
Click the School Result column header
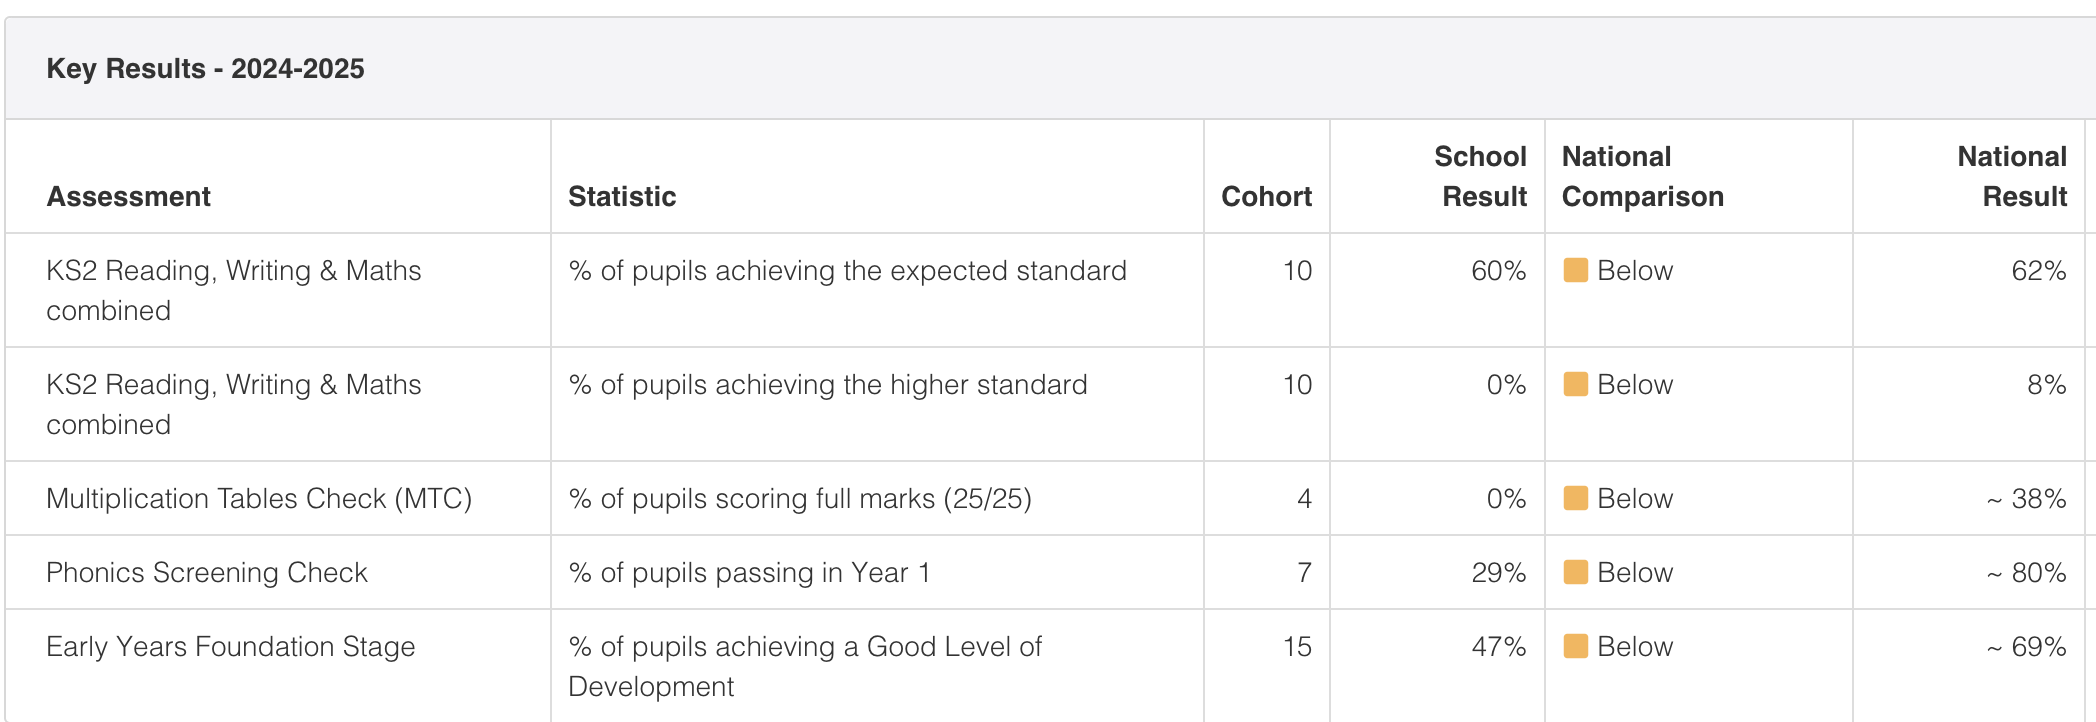pos(1480,177)
